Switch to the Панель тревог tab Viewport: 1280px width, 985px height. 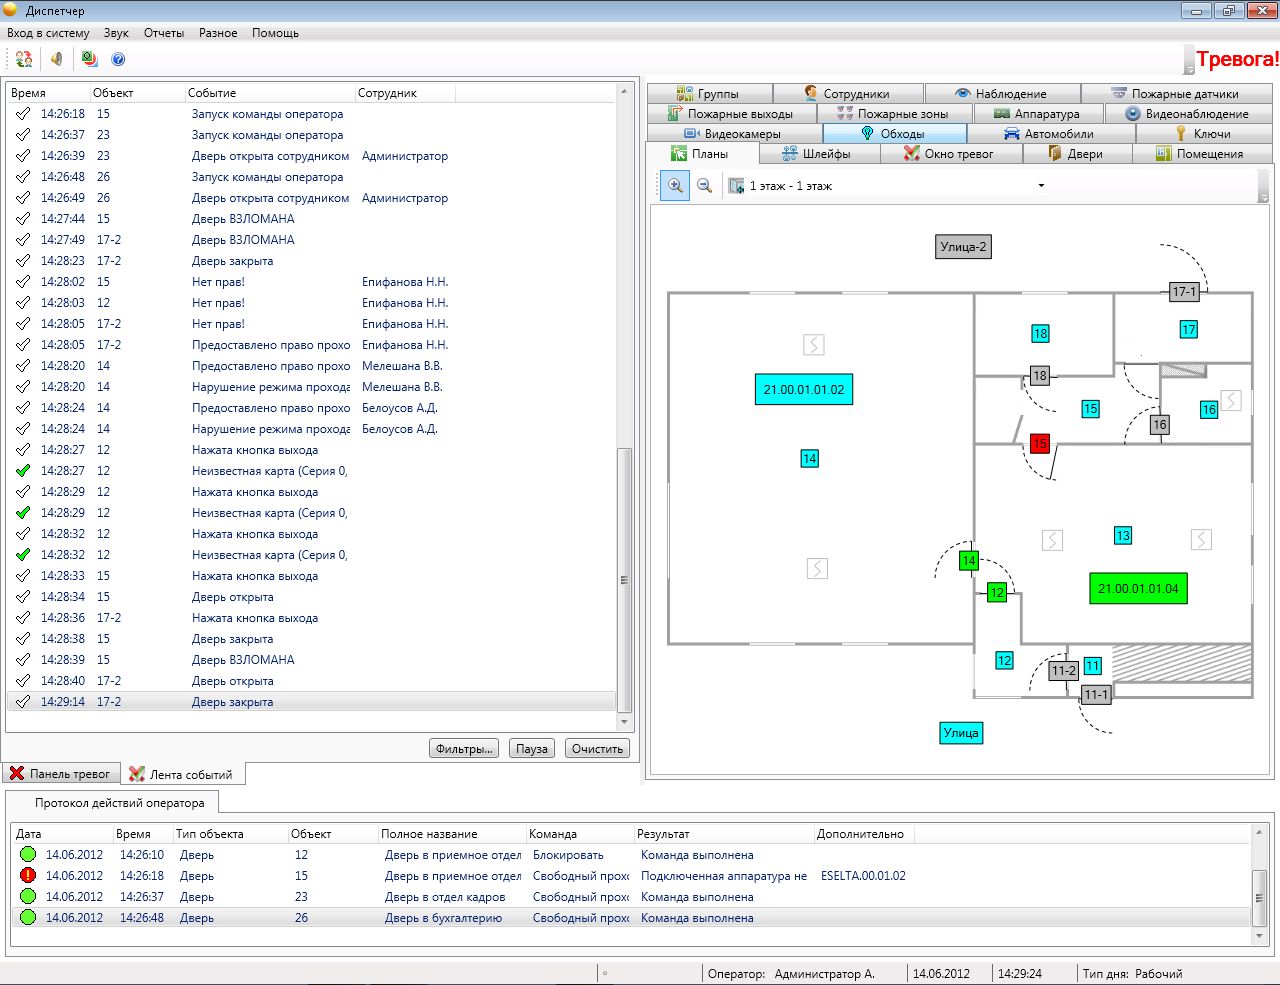(60, 774)
